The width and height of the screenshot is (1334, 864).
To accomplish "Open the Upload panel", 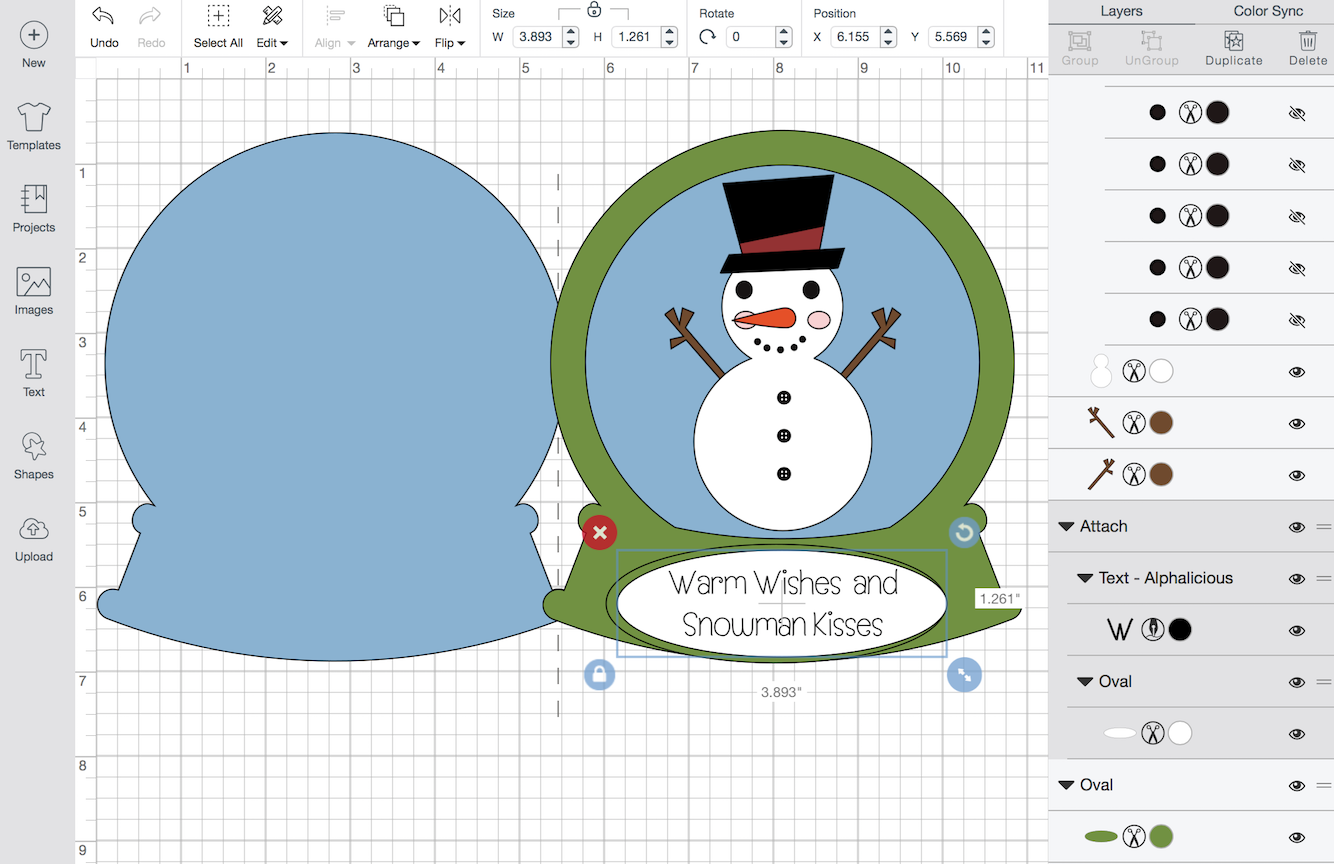I will [34, 538].
